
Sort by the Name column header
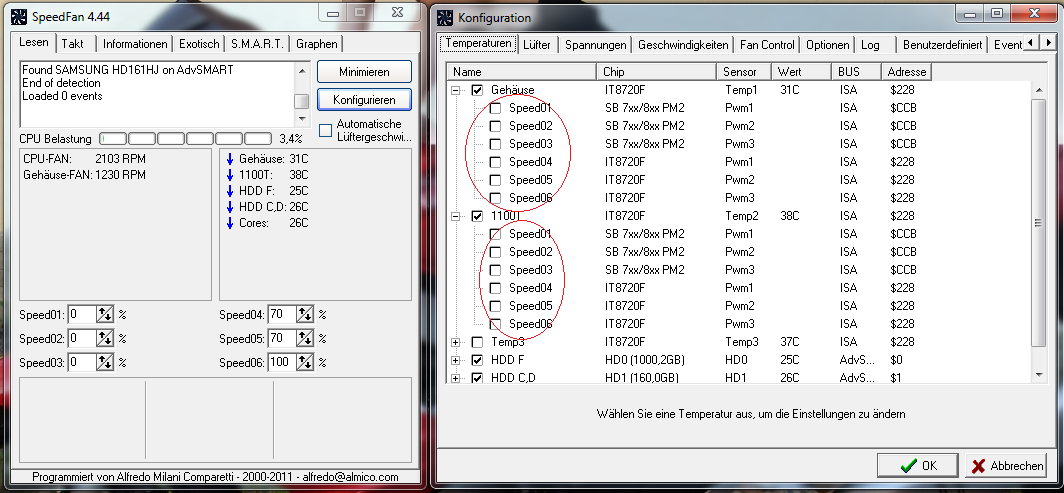(x=522, y=71)
